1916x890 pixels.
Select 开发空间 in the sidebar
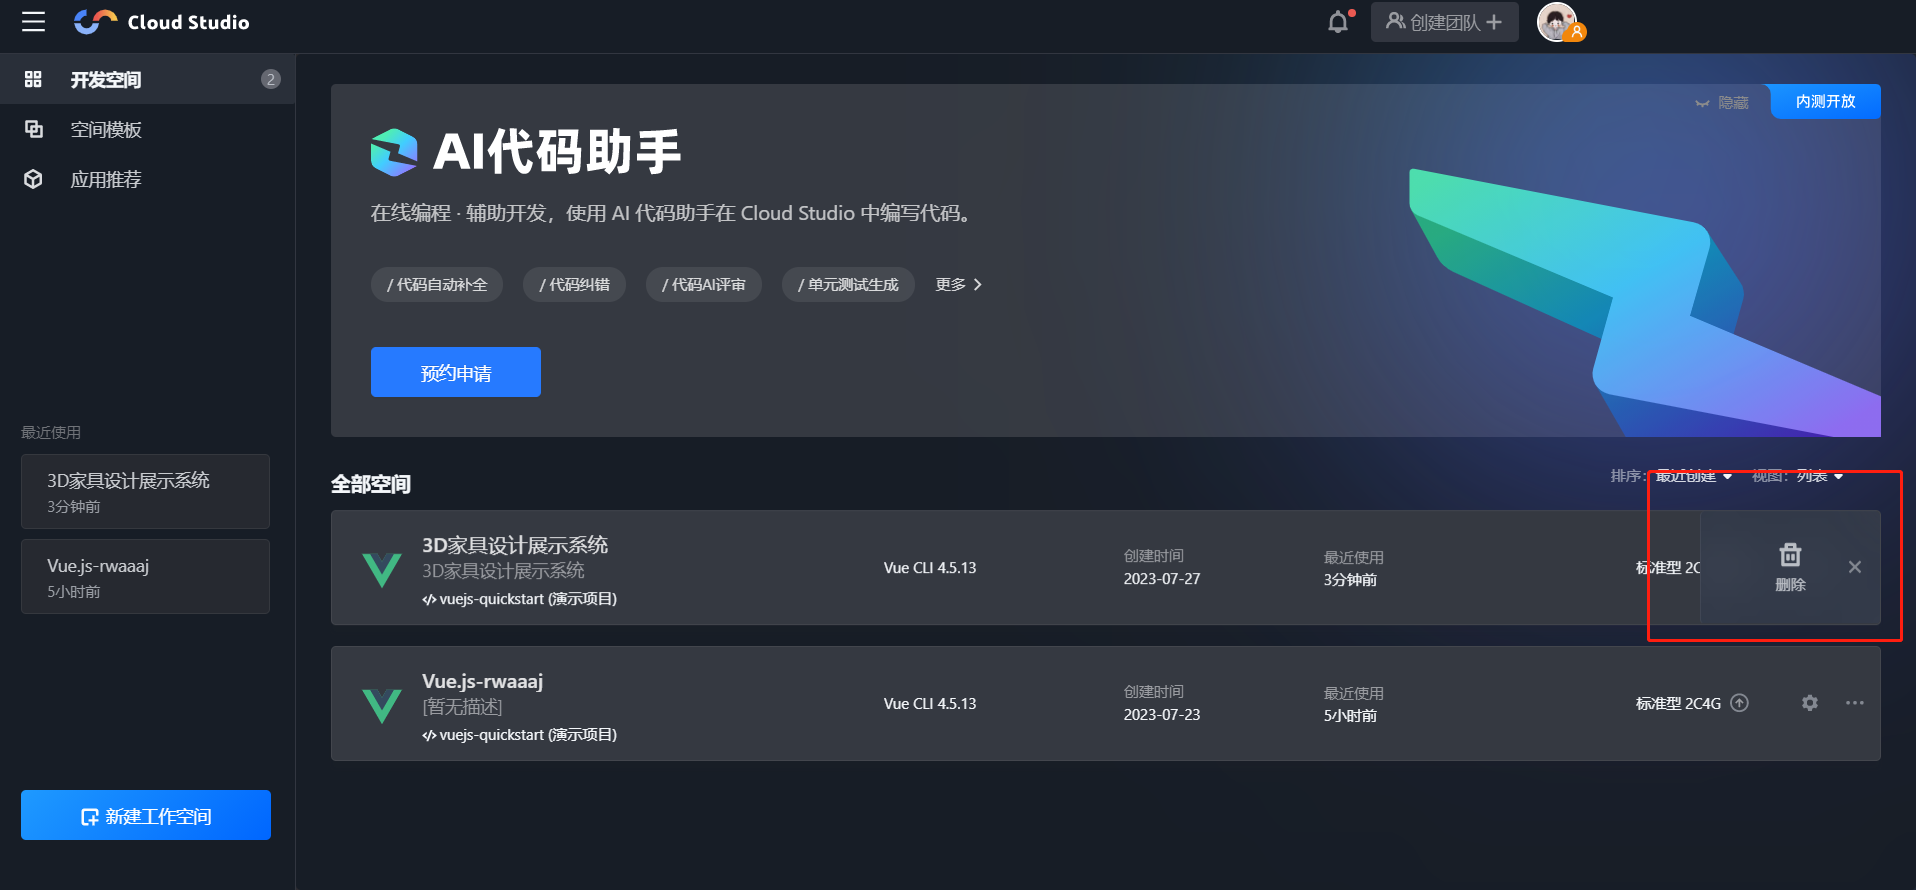(147, 79)
